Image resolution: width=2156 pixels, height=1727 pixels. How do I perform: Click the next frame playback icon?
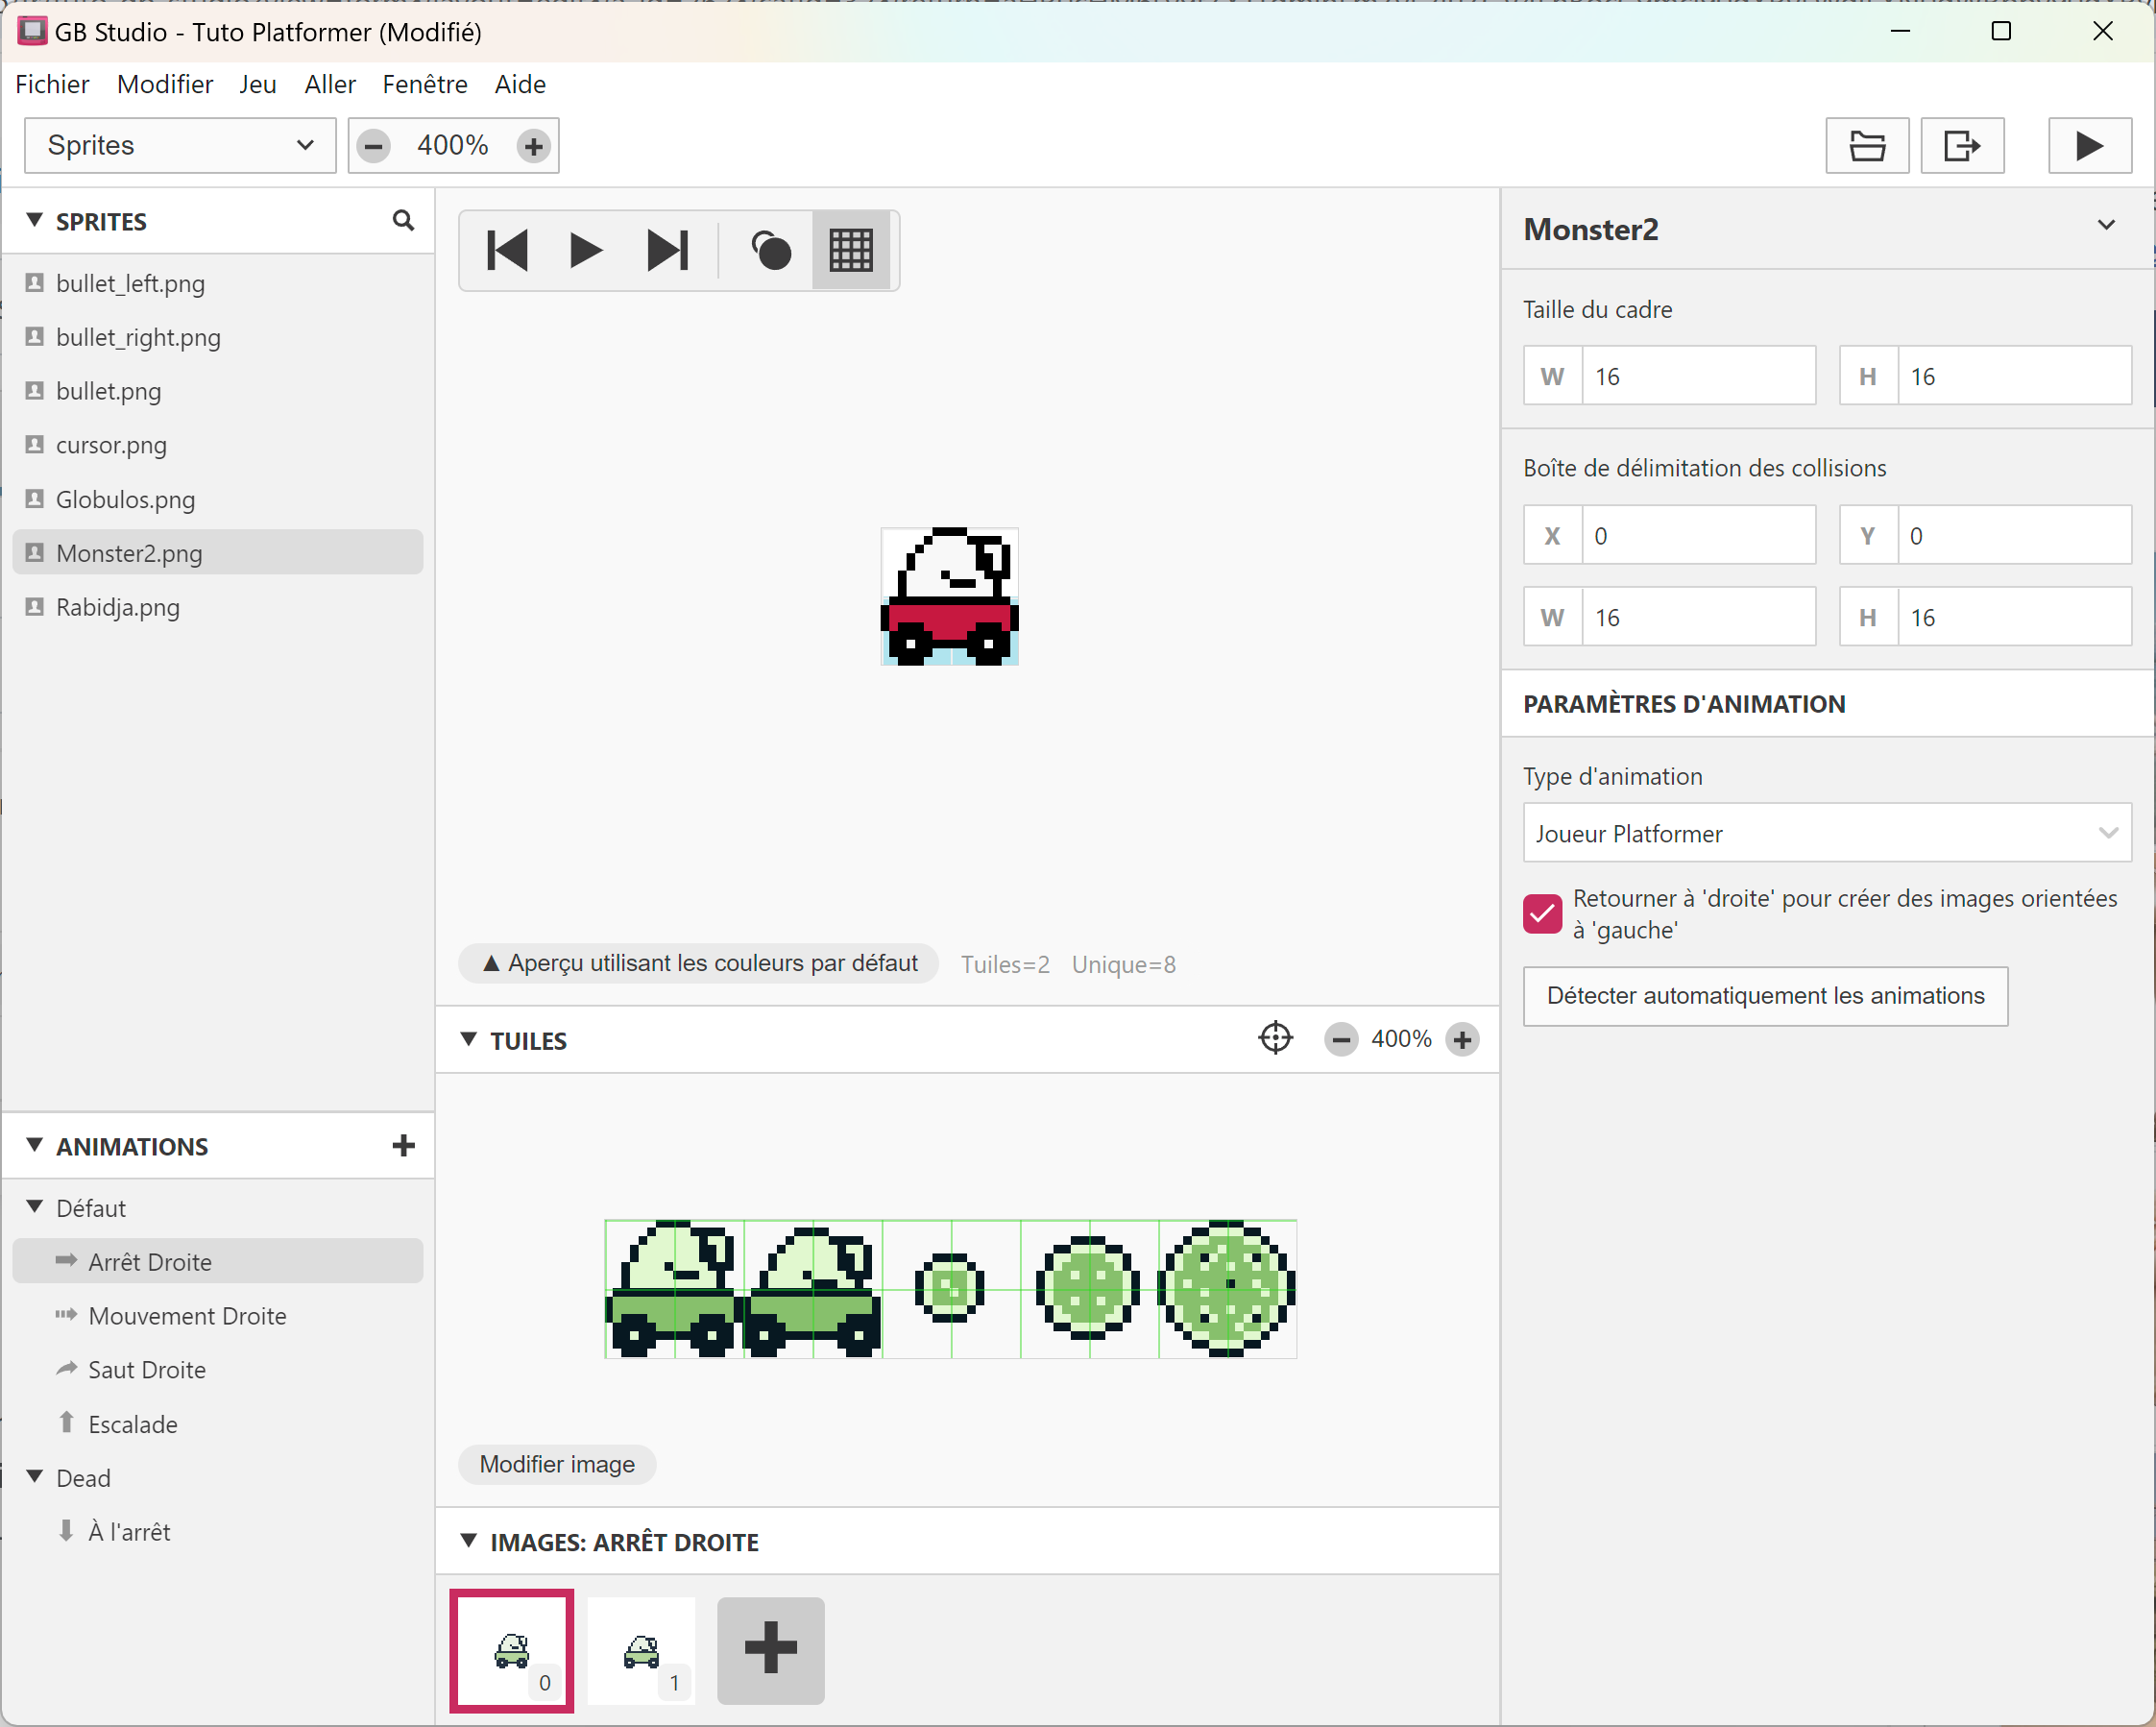pyautogui.click(x=668, y=250)
